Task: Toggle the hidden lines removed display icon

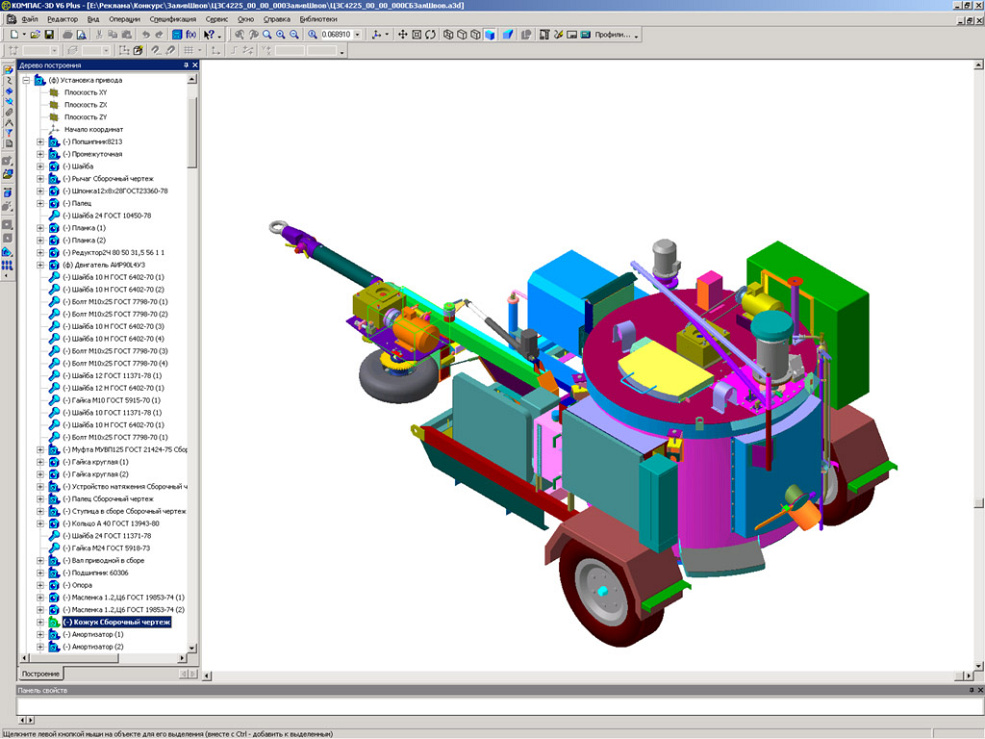Action: (462, 34)
